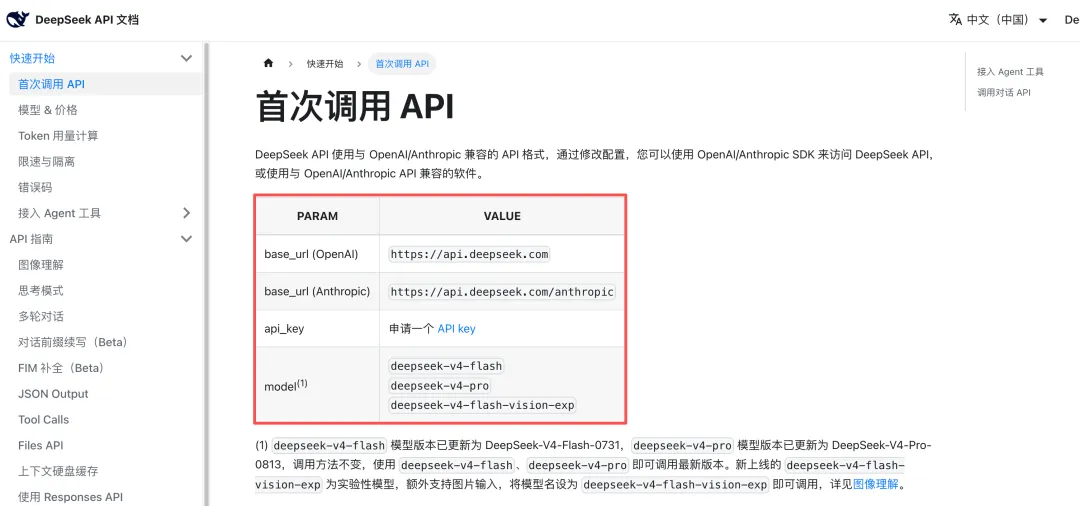Open 对话前缀续写（Beta）sidebar page
1080x506 pixels.
coord(73,342)
